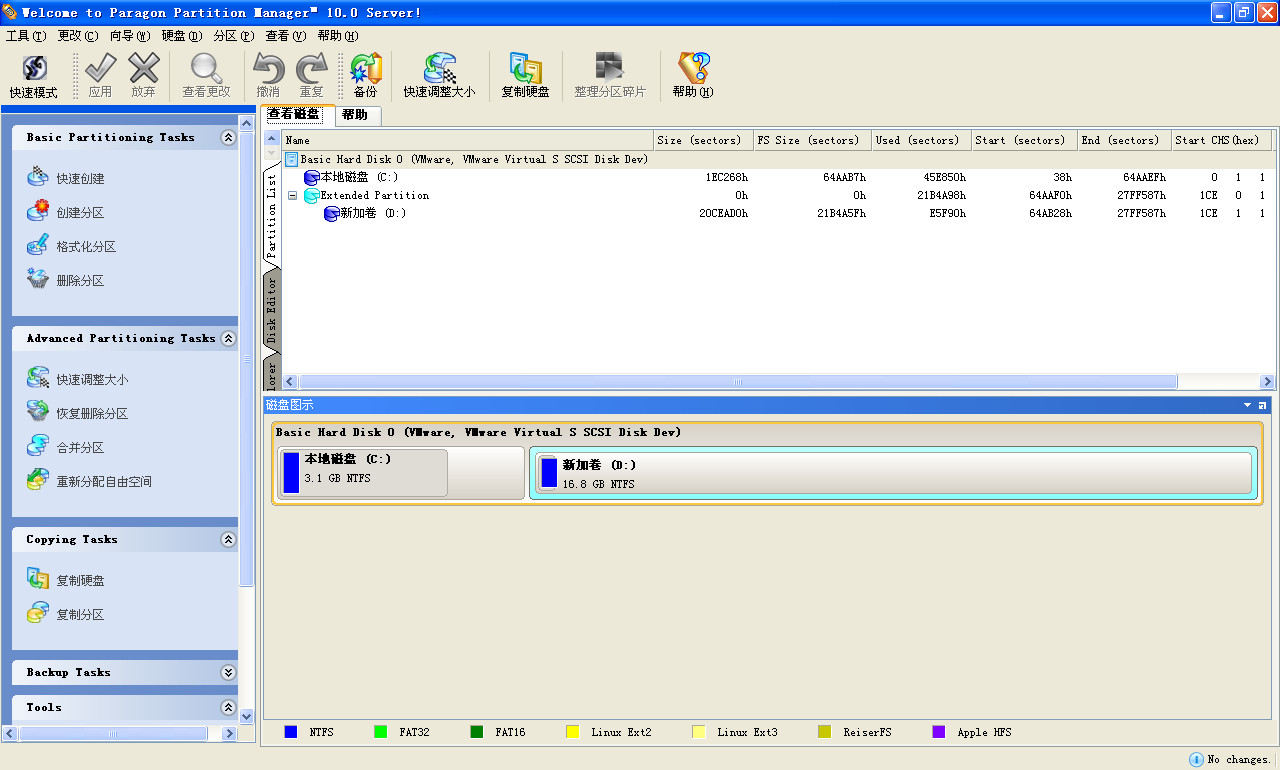Sort by Used (sectors) column header
This screenshot has width=1280, height=770.
(x=921, y=140)
